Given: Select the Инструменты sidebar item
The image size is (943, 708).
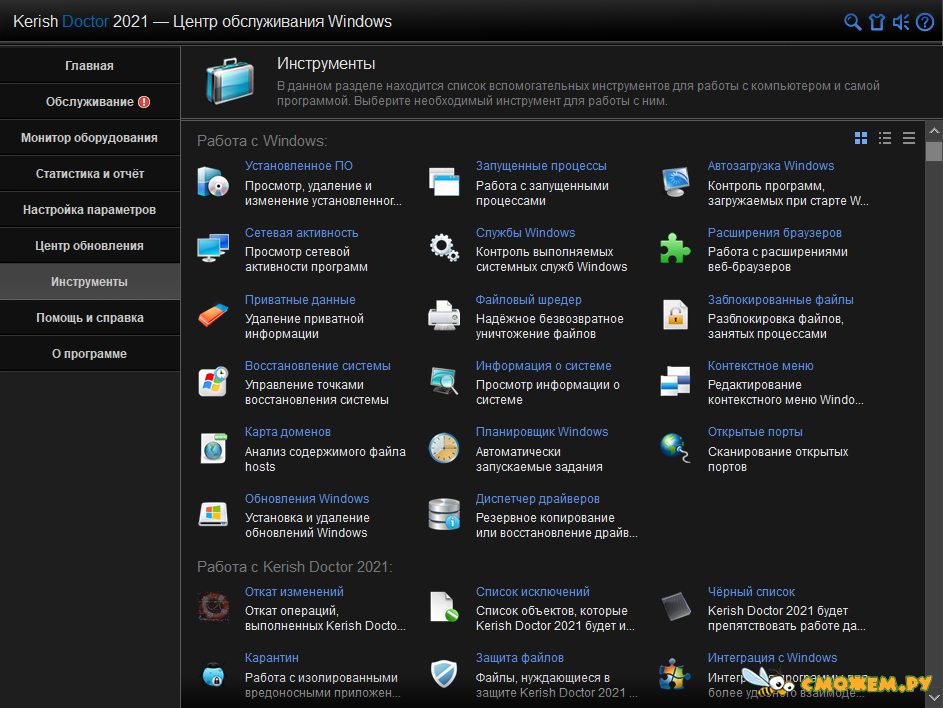Looking at the screenshot, I should [x=90, y=282].
